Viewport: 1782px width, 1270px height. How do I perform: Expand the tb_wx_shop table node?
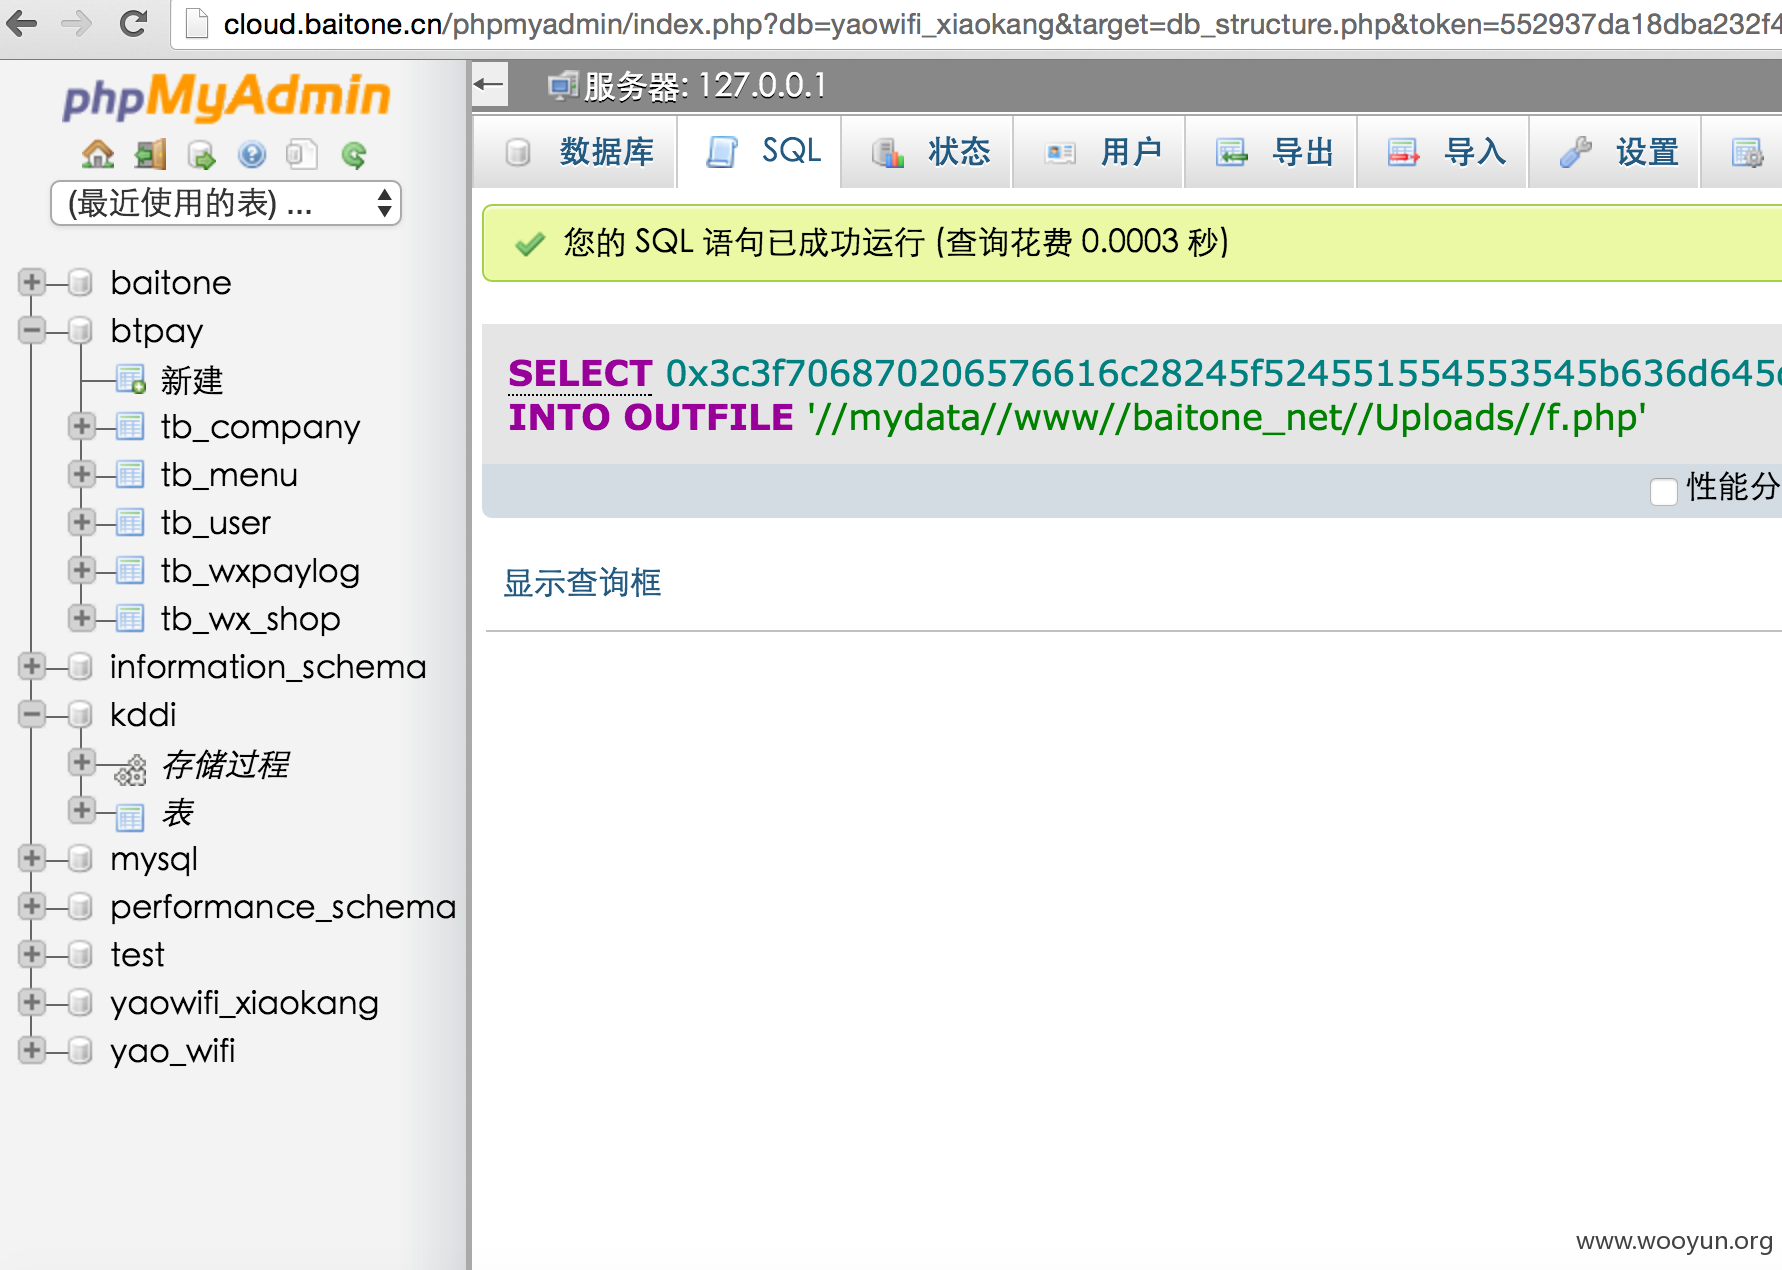82,618
